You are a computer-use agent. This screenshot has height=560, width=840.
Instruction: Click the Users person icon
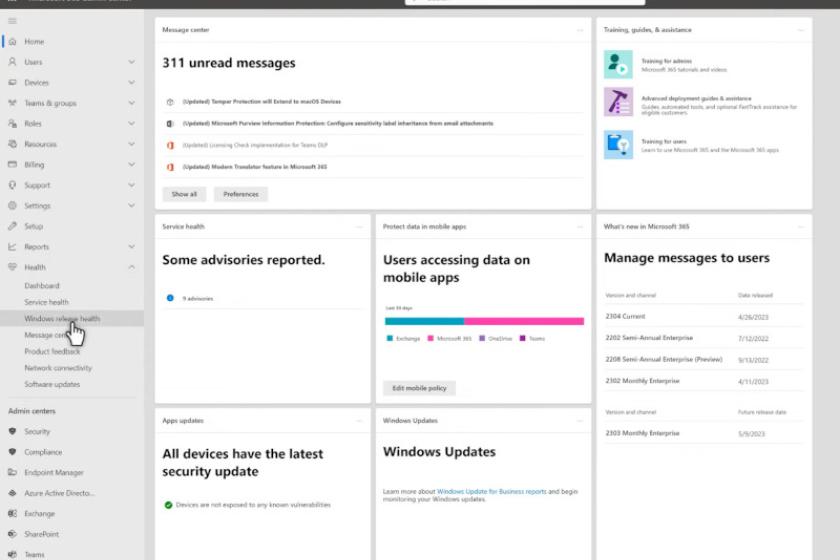point(12,62)
